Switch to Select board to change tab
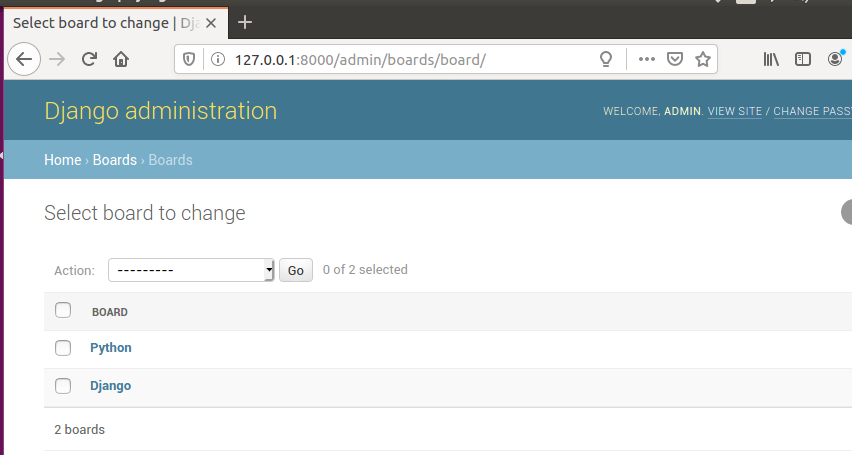The height and width of the screenshot is (455, 852). click(x=116, y=23)
